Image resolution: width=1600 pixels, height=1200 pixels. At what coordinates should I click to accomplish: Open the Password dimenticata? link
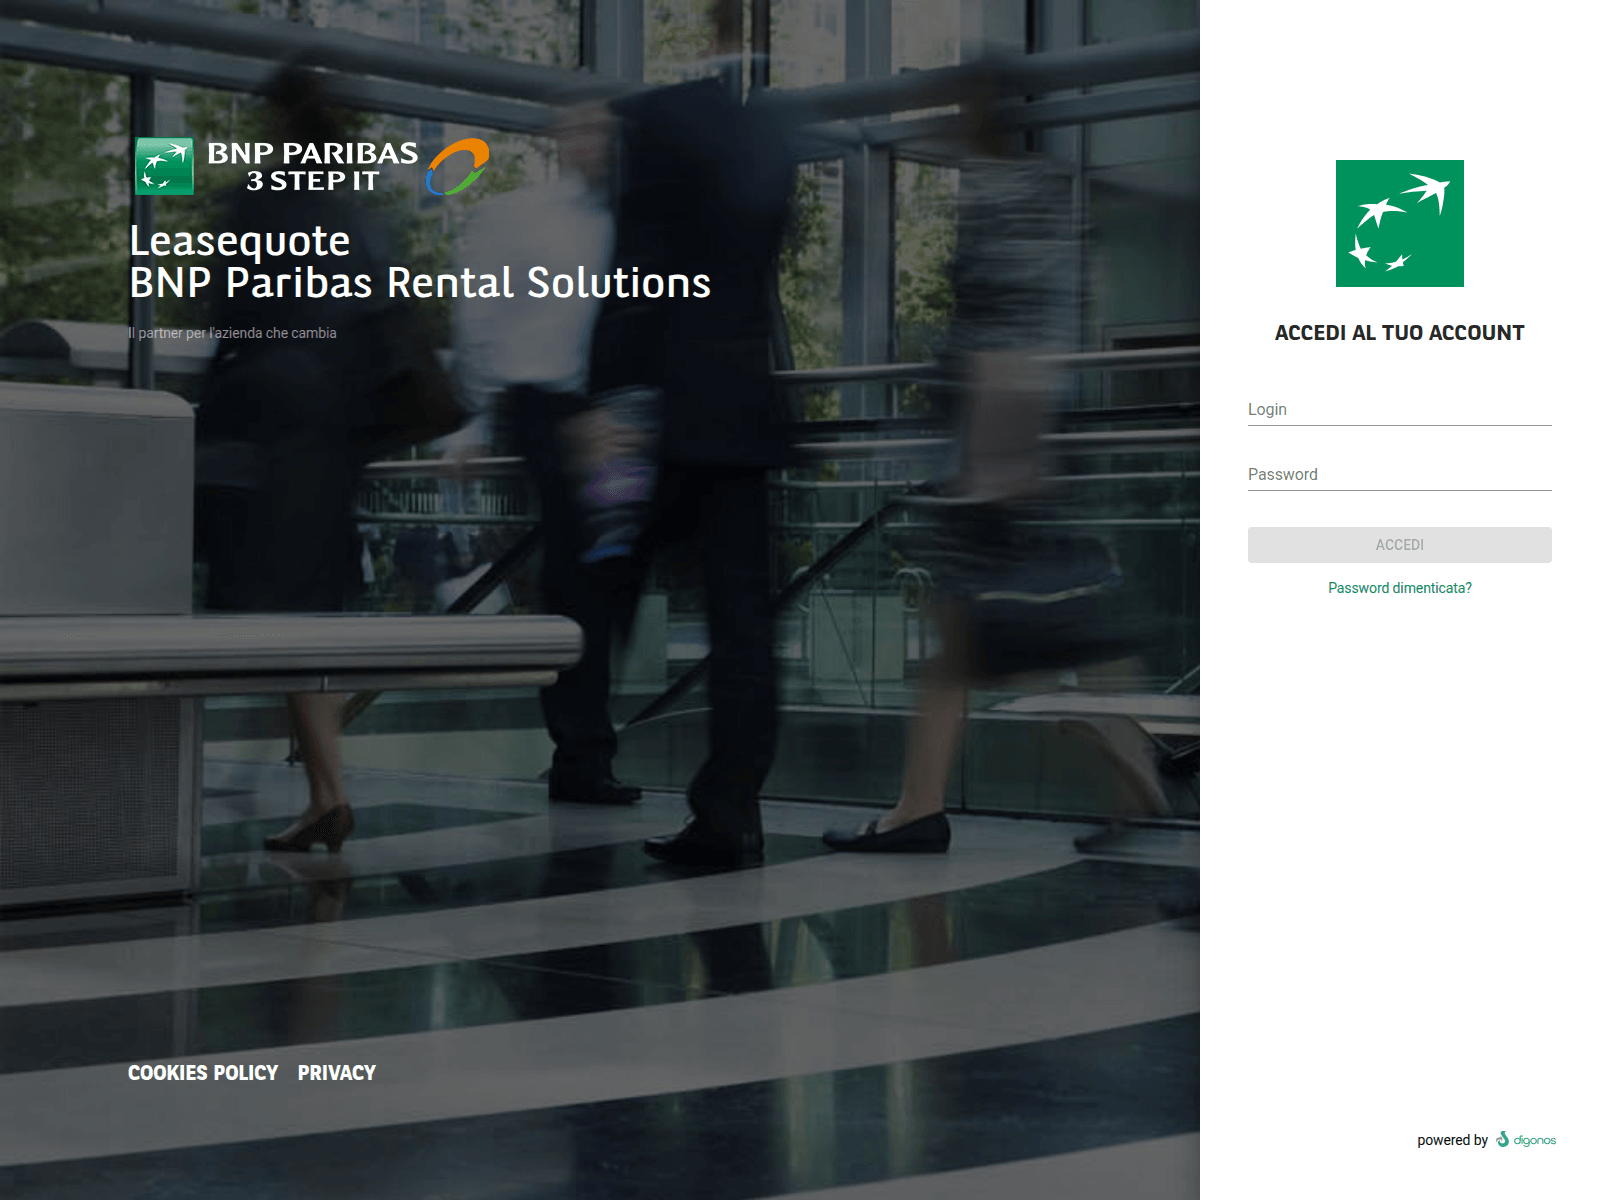click(x=1399, y=588)
